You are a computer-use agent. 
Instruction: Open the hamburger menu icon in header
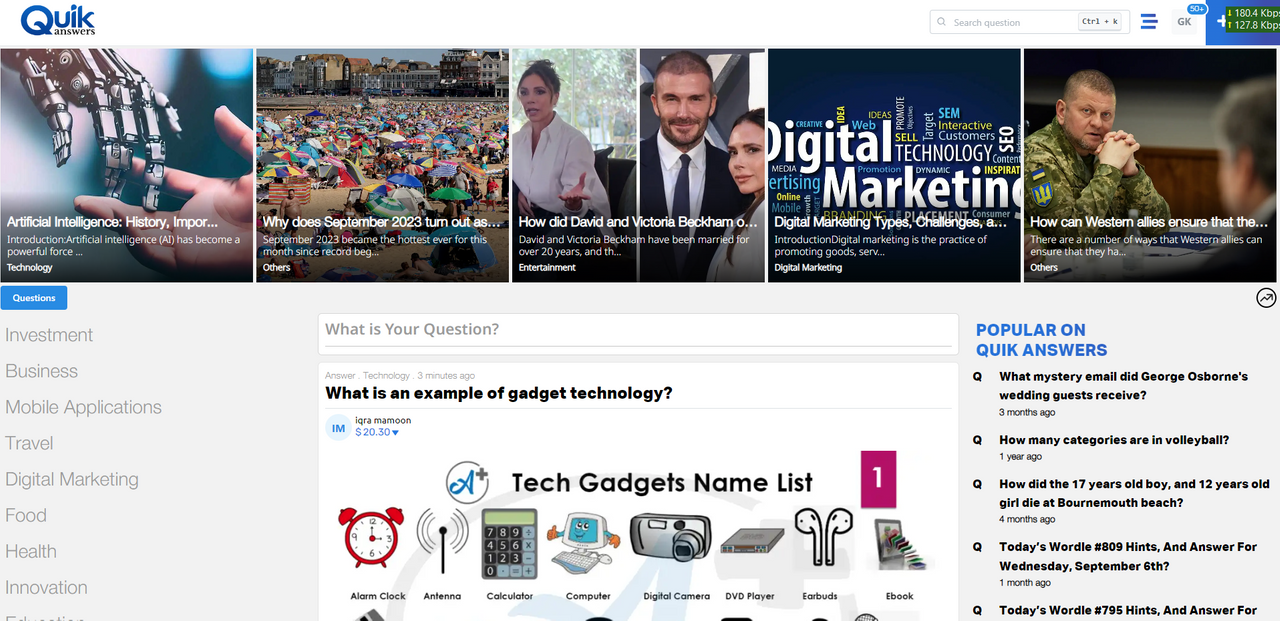pyautogui.click(x=1149, y=21)
